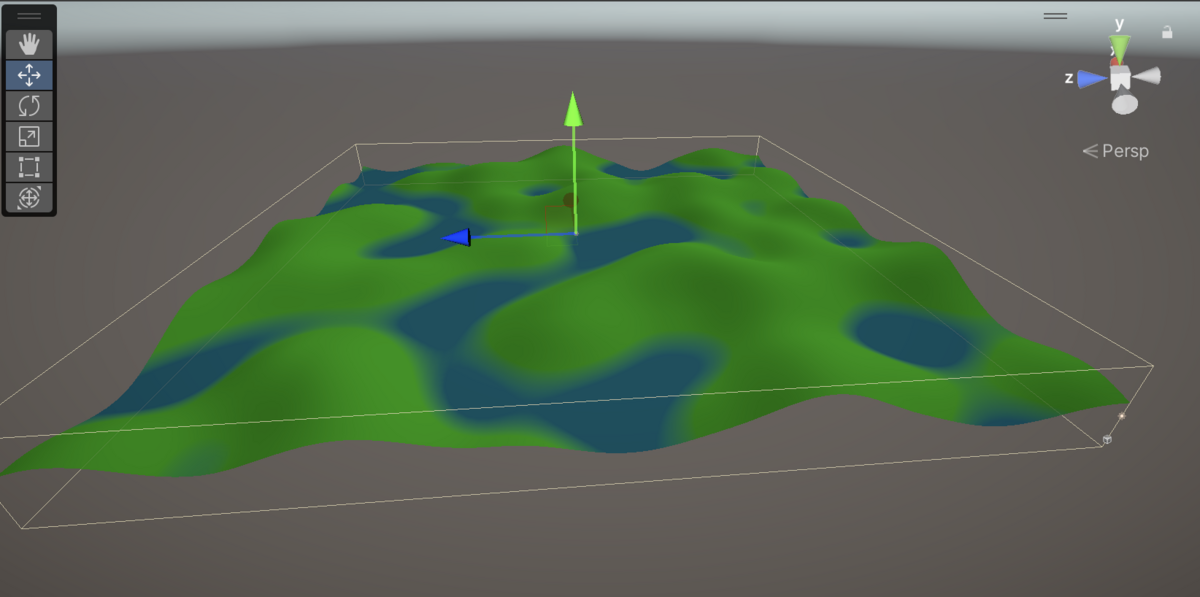Select the combined Transform tool

(29, 198)
